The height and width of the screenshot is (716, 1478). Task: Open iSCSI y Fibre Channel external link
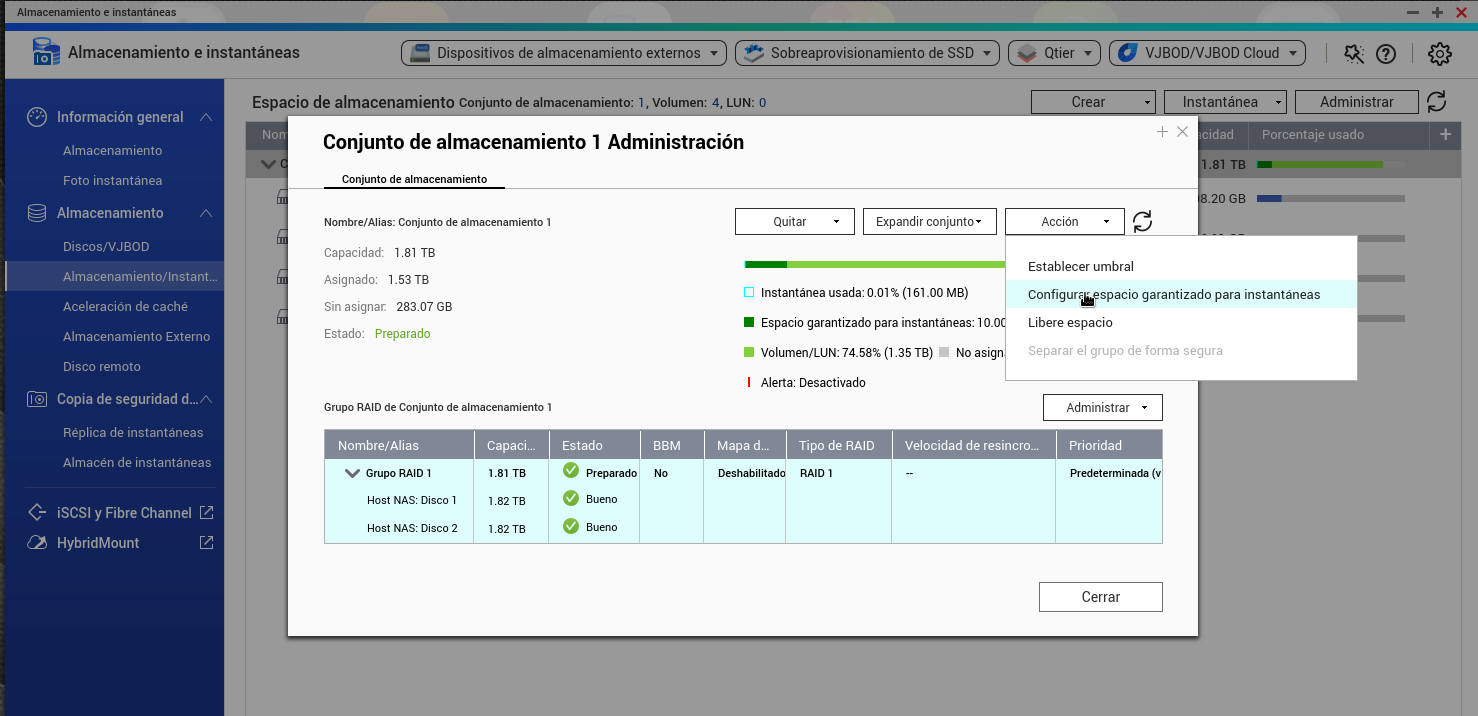coord(206,513)
